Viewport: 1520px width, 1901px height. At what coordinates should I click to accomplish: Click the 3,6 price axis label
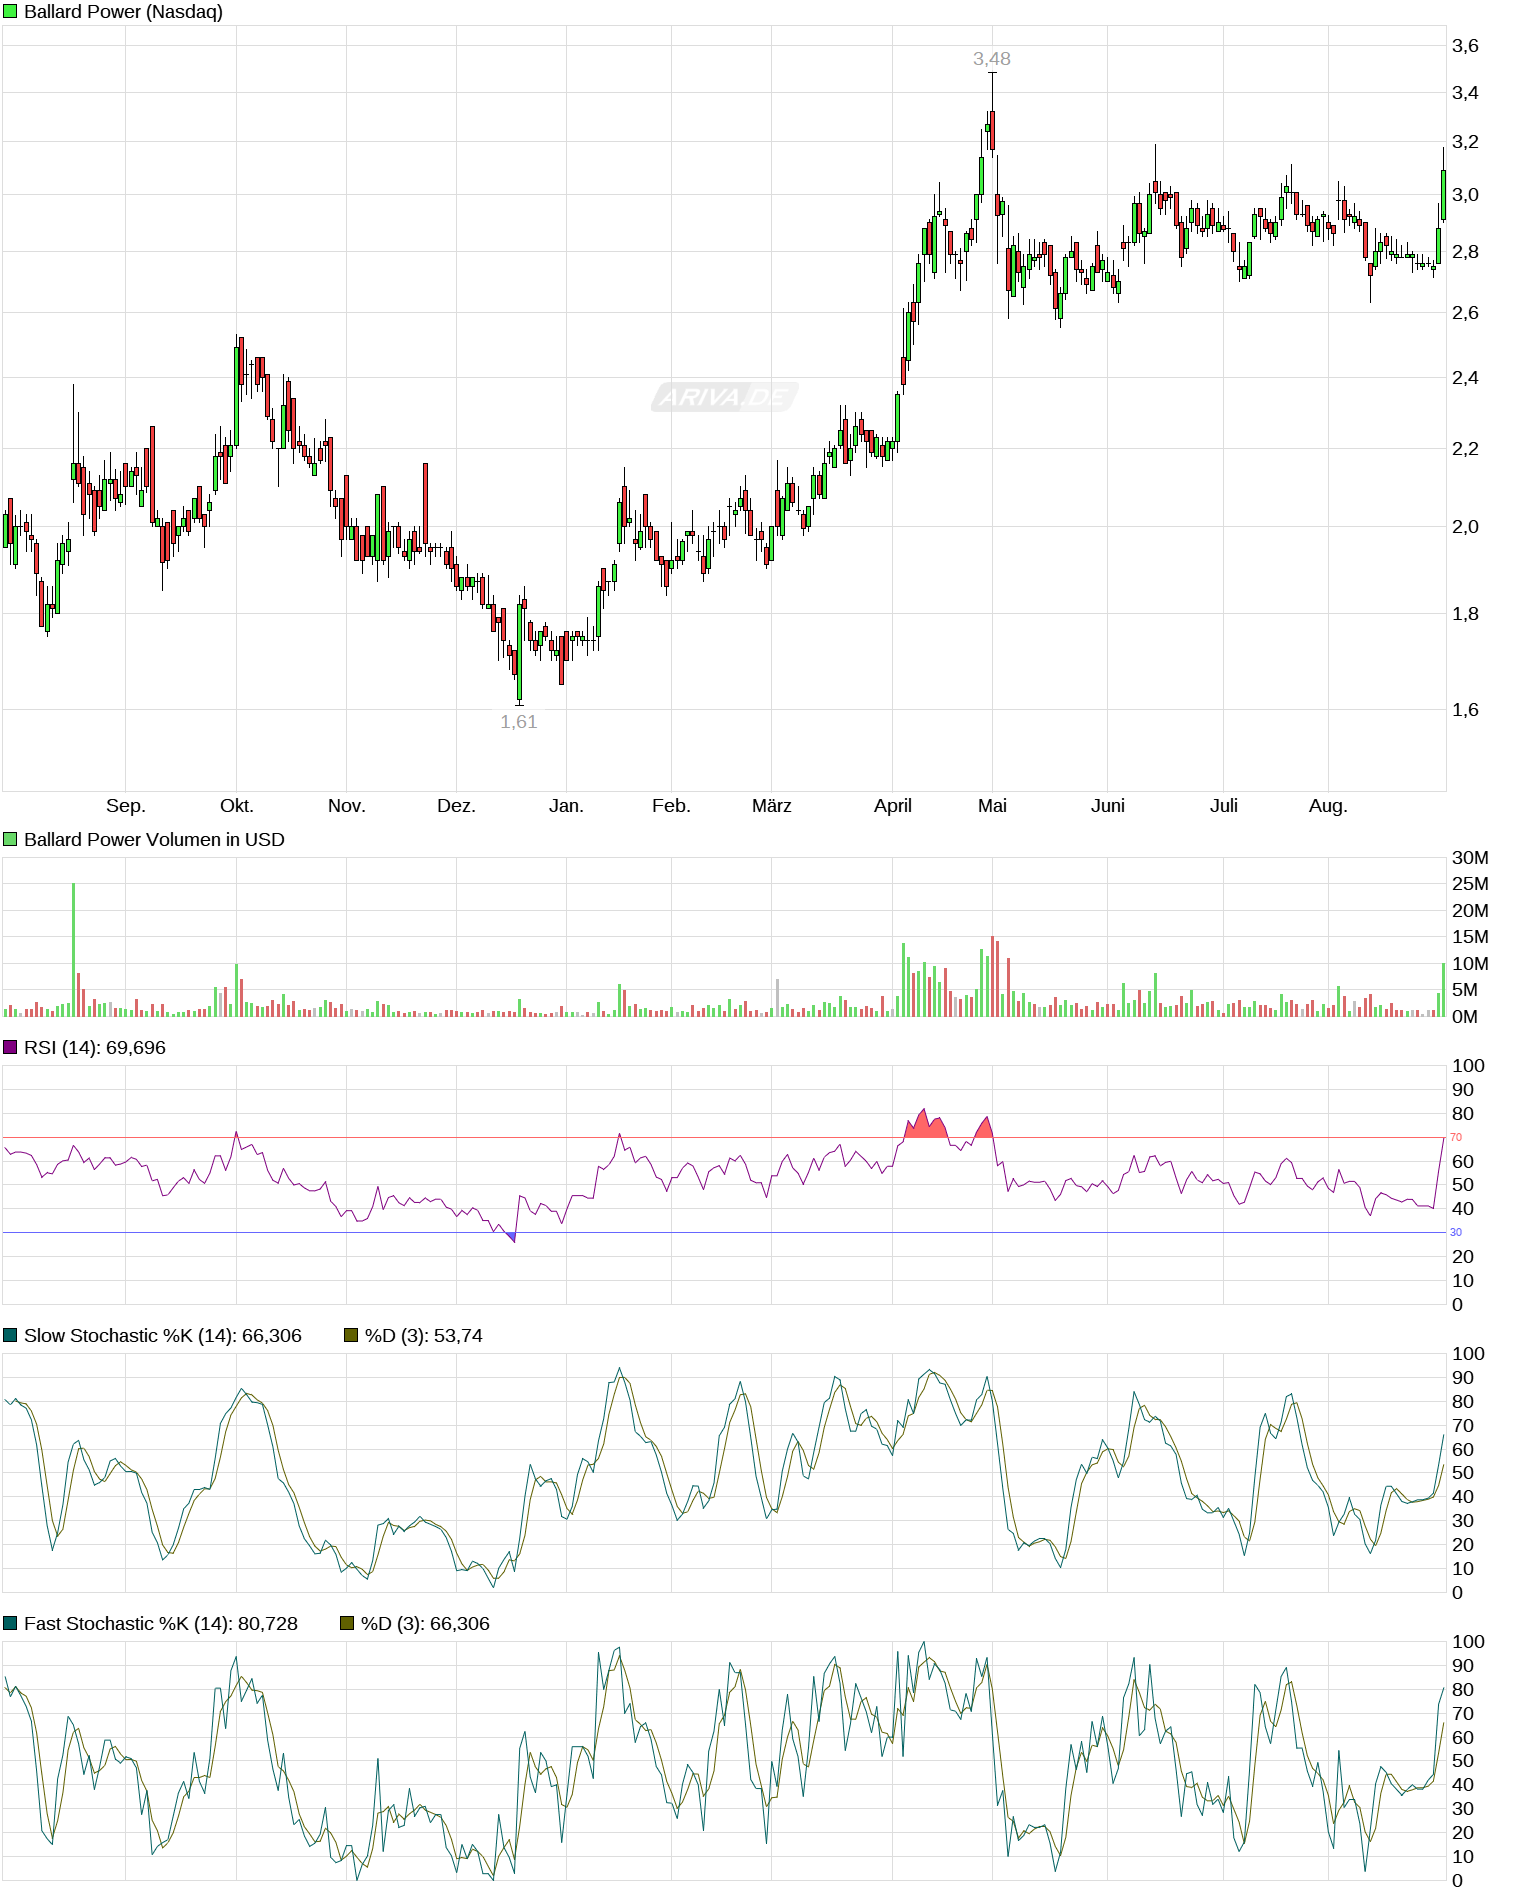1465,46
